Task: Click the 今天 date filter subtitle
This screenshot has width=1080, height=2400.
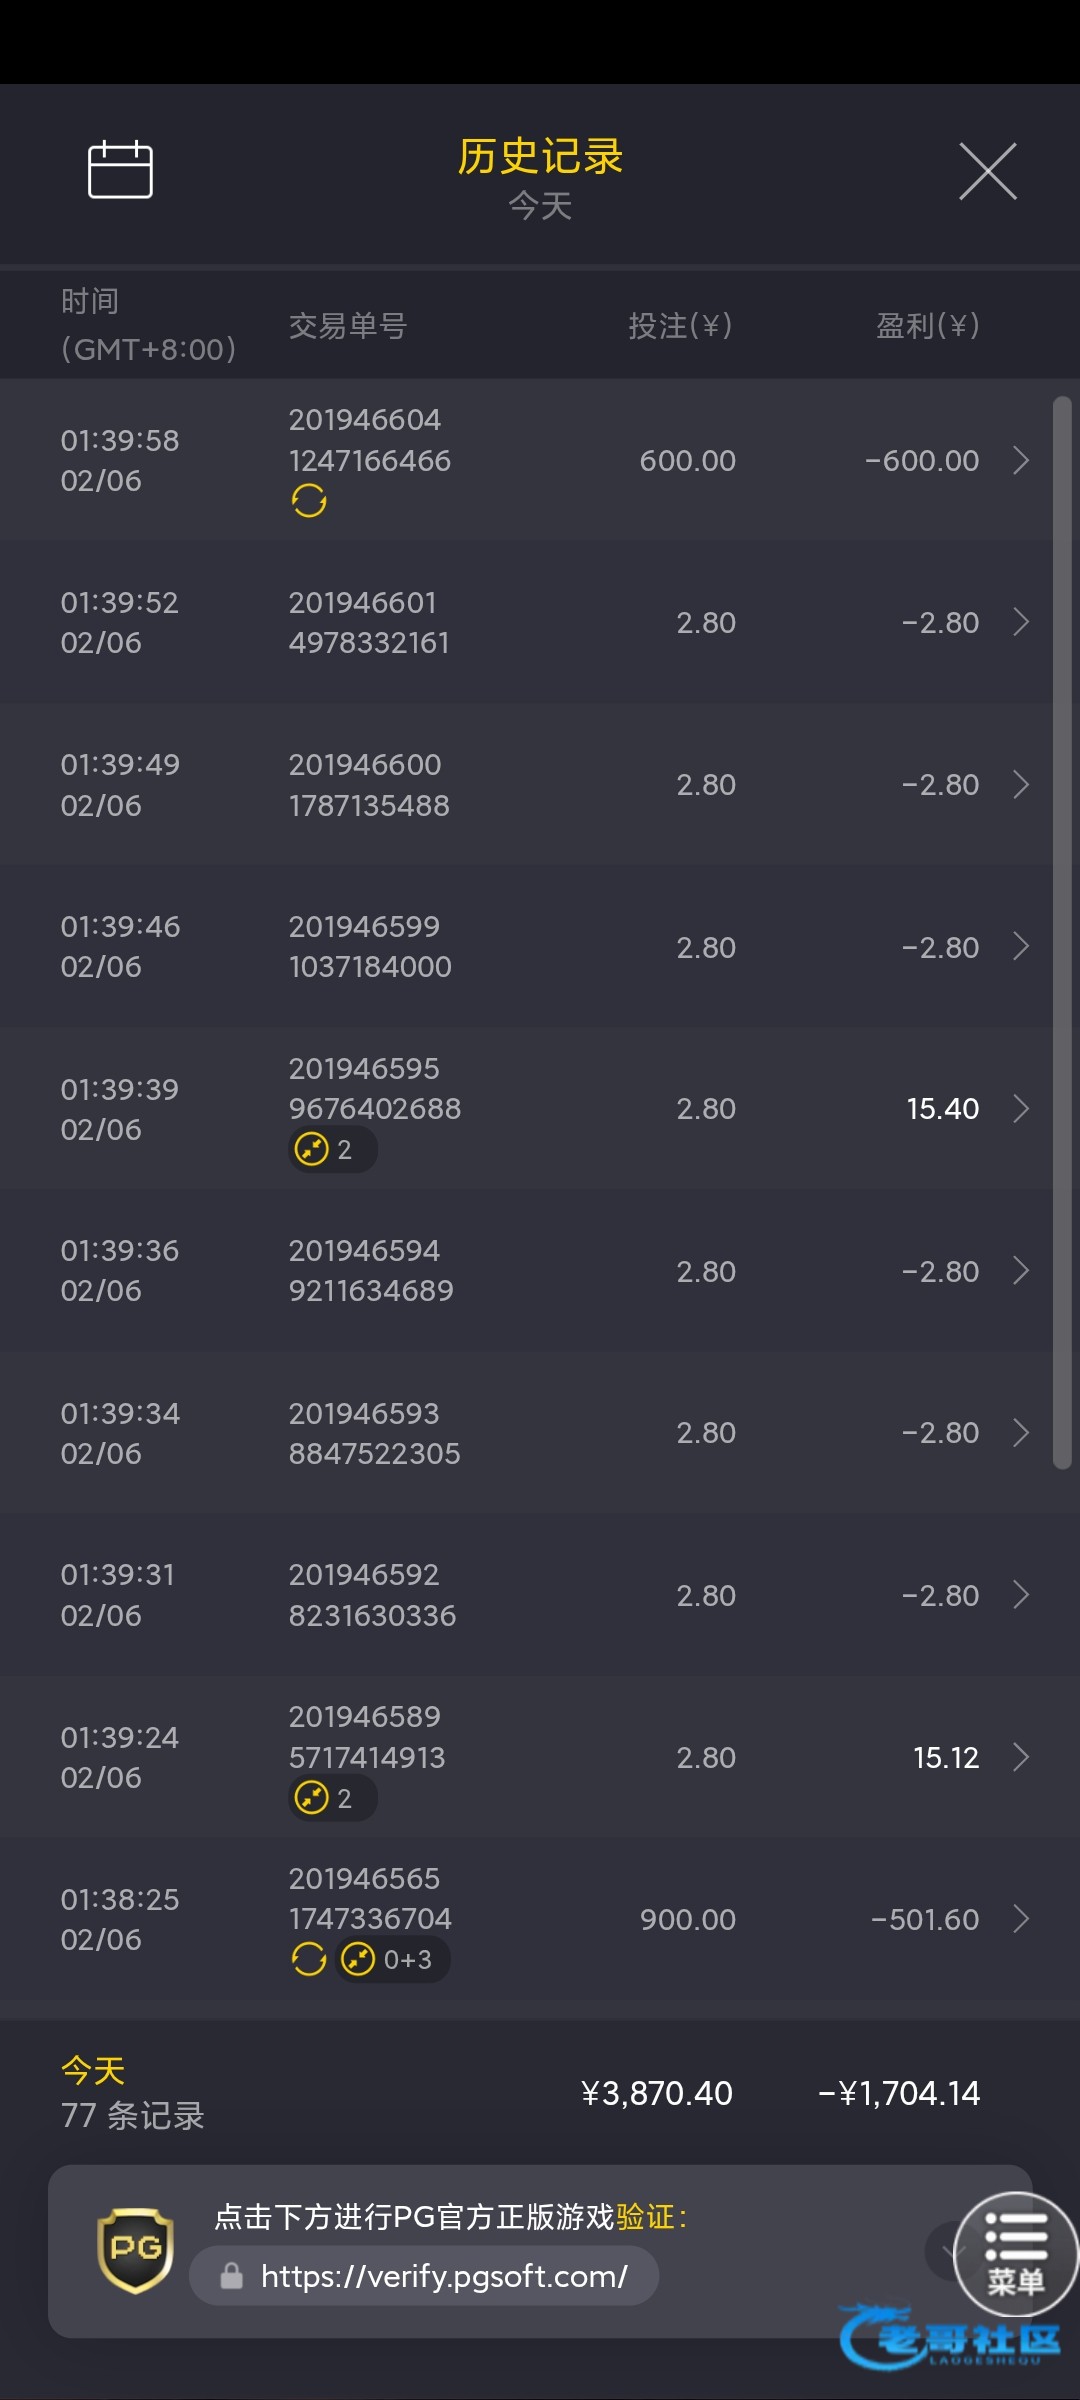Action: (540, 206)
